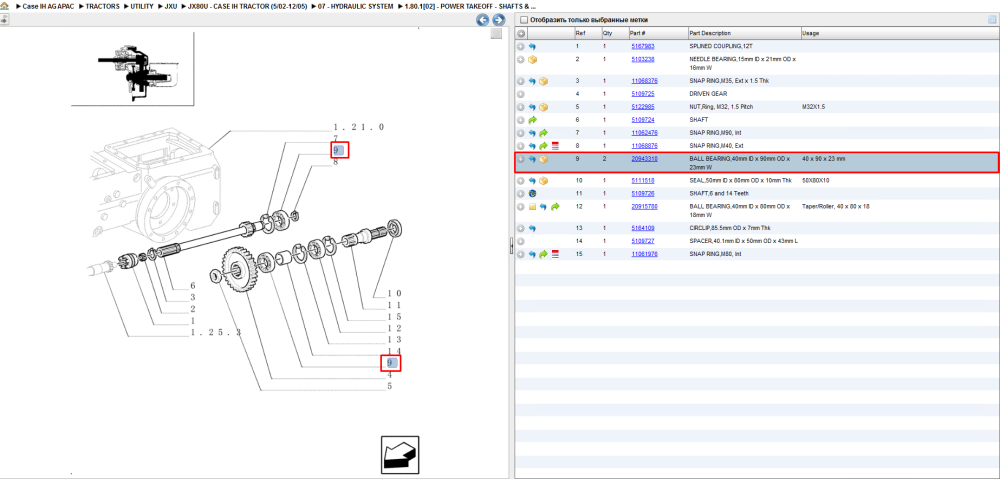The image size is (1000, 479).
Task: Click blue arrow icon in NUT,Ring M32 row
Action: (532, 107)
